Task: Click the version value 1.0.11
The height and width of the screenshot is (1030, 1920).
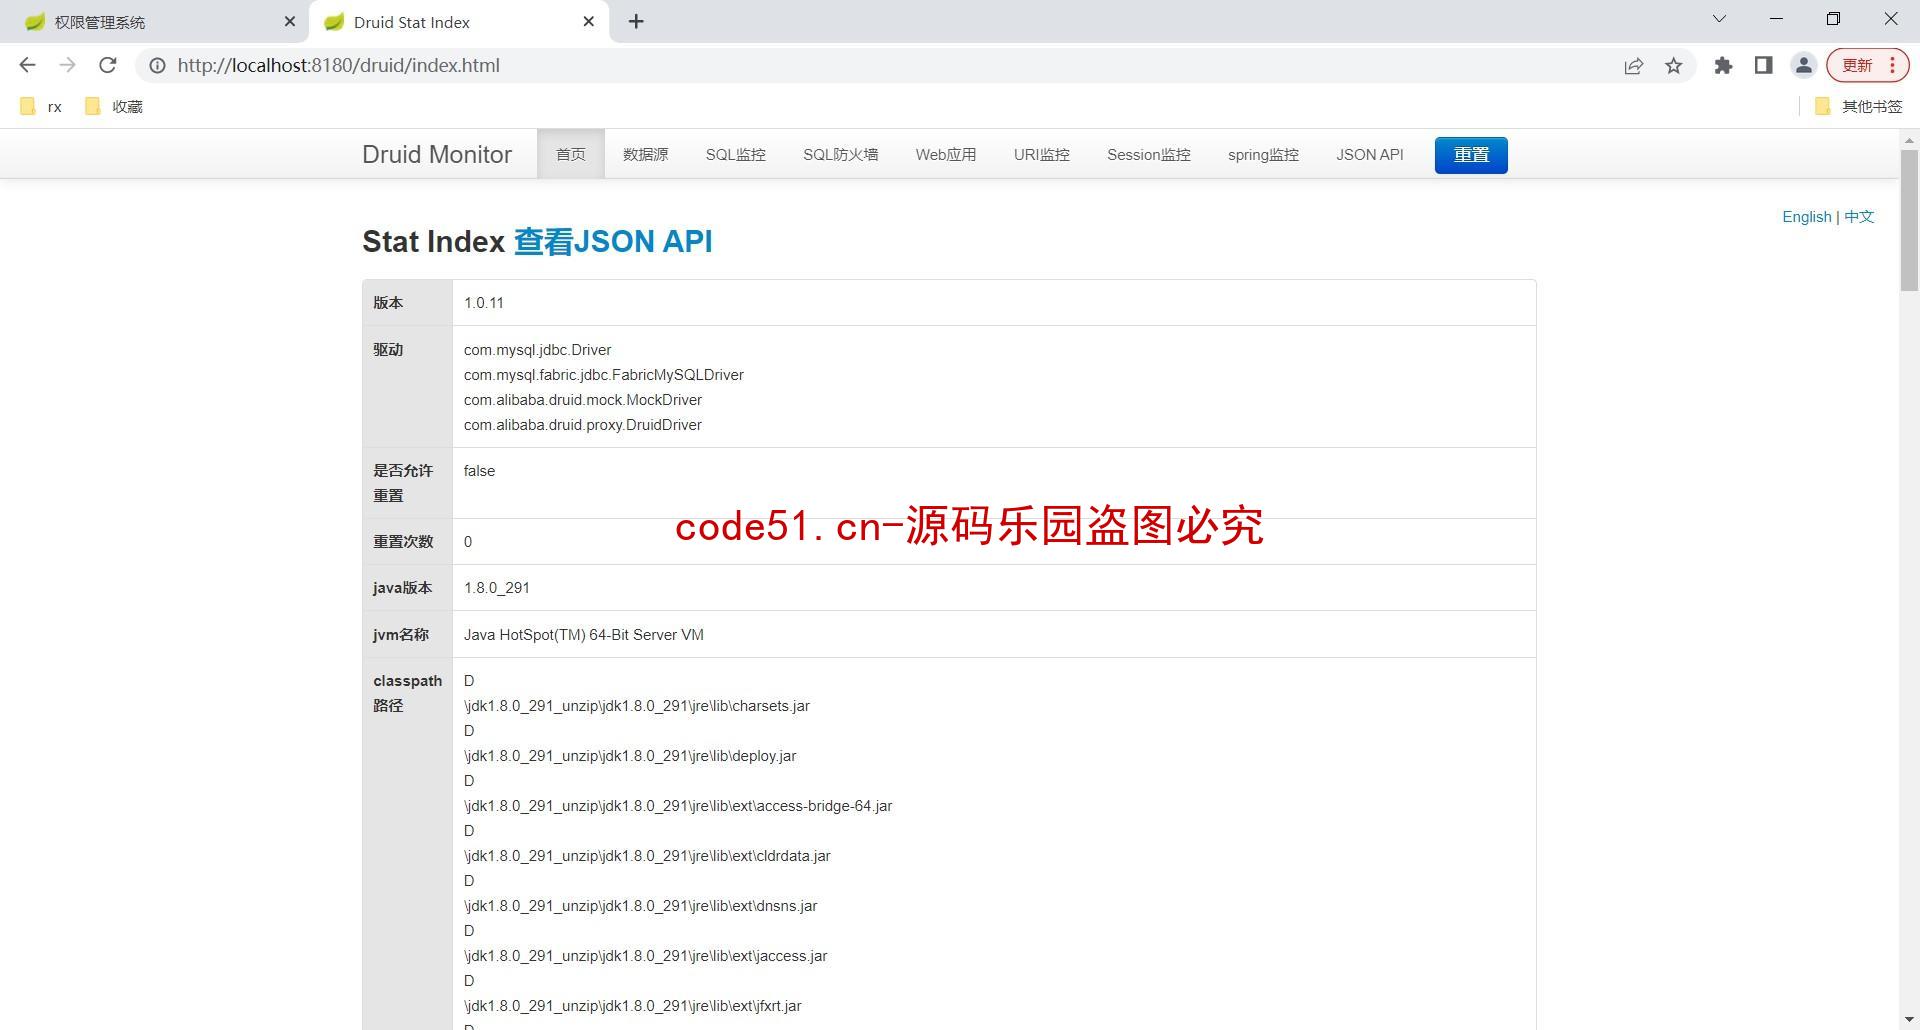Action: pos(484,303)
